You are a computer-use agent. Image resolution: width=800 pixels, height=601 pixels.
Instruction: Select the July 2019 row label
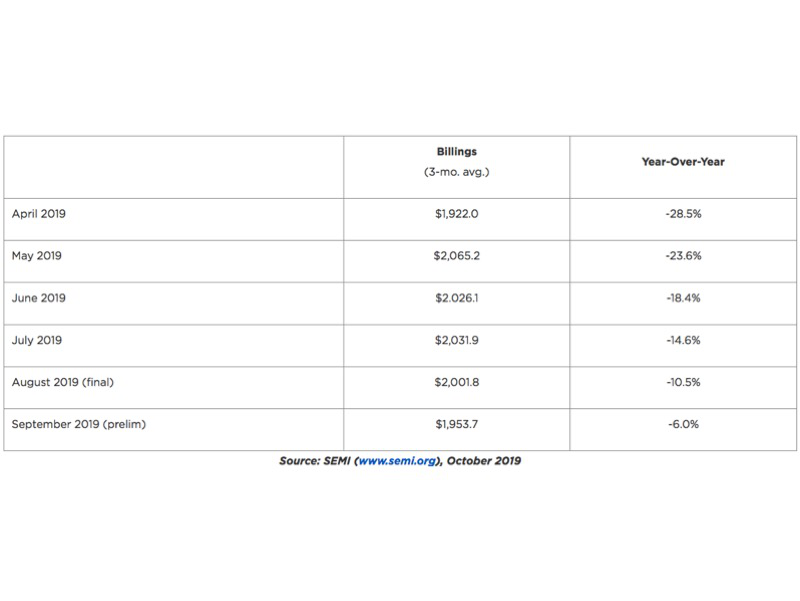pos(36,340)
